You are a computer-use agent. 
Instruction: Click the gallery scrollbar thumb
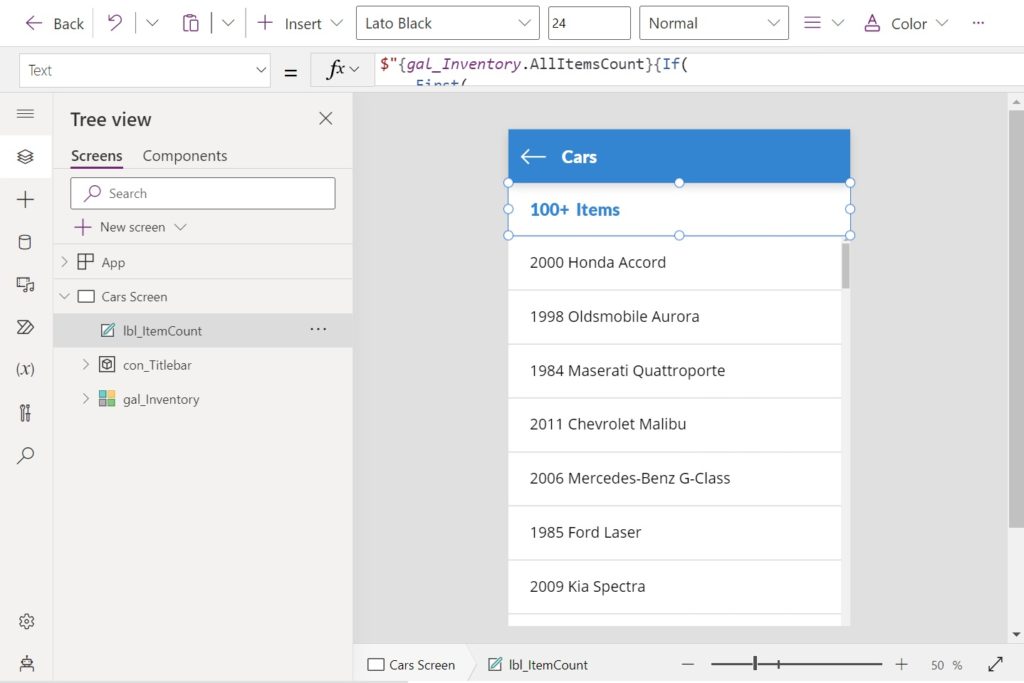coord(846,266)
